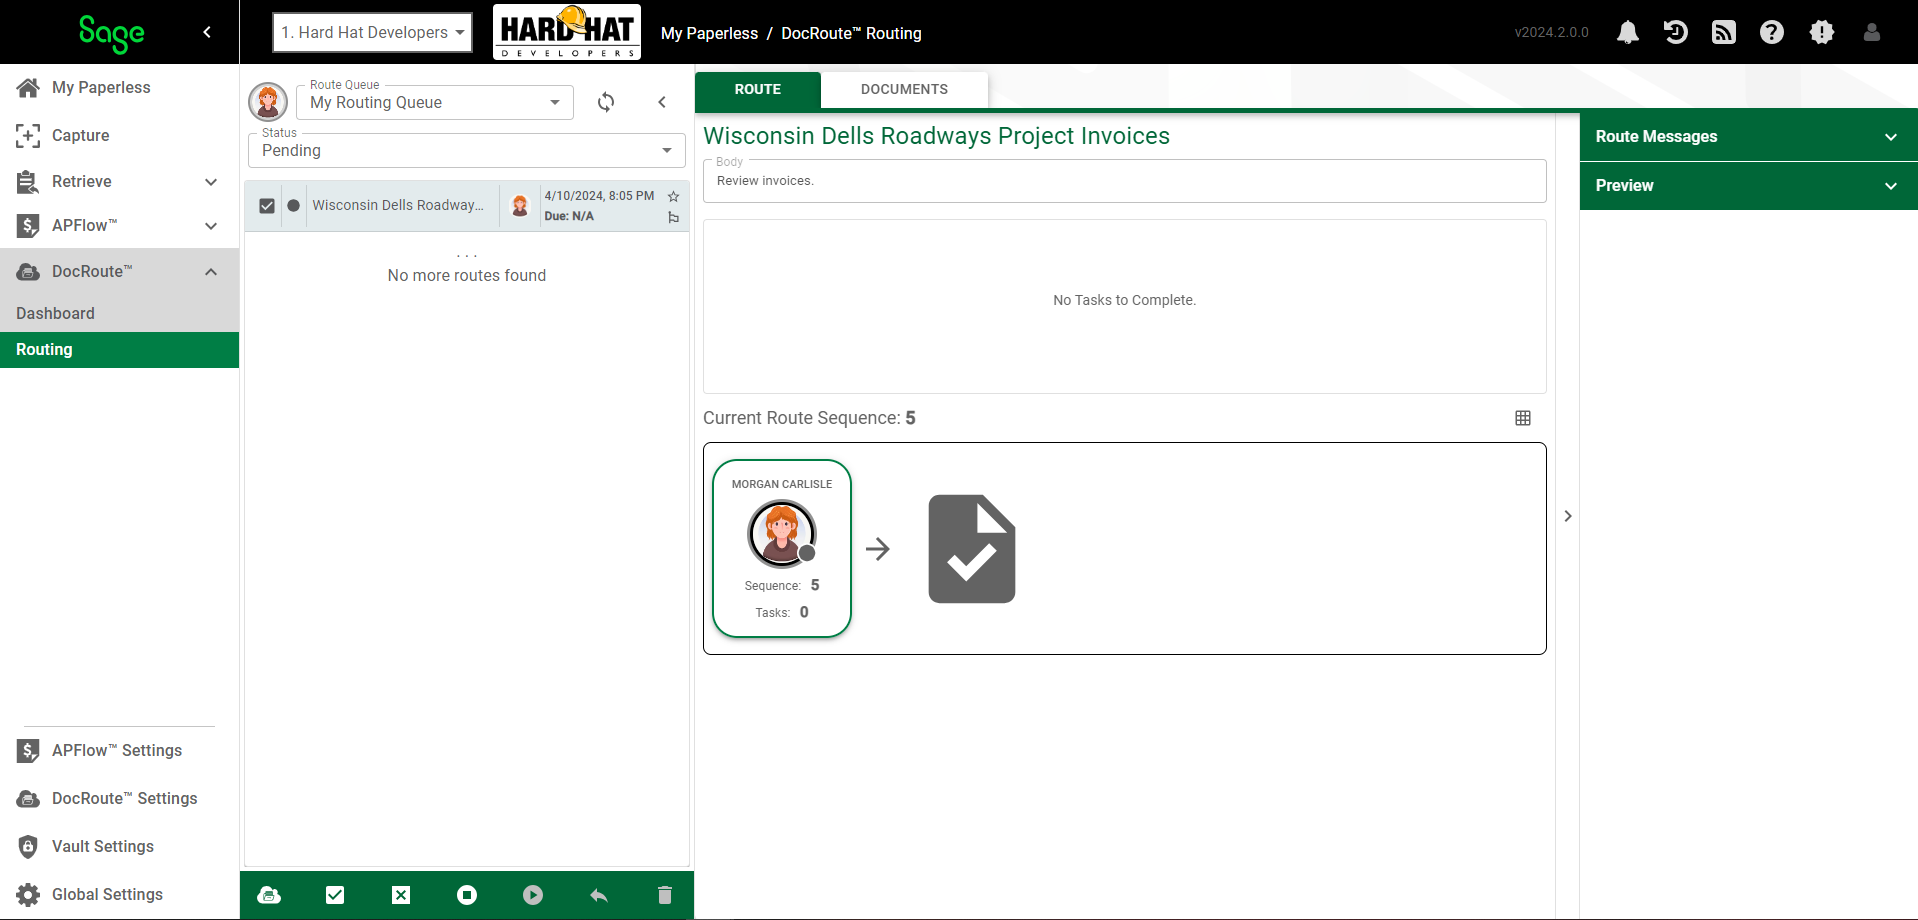Expand the Route Messages panel

tap(1748, 136)
